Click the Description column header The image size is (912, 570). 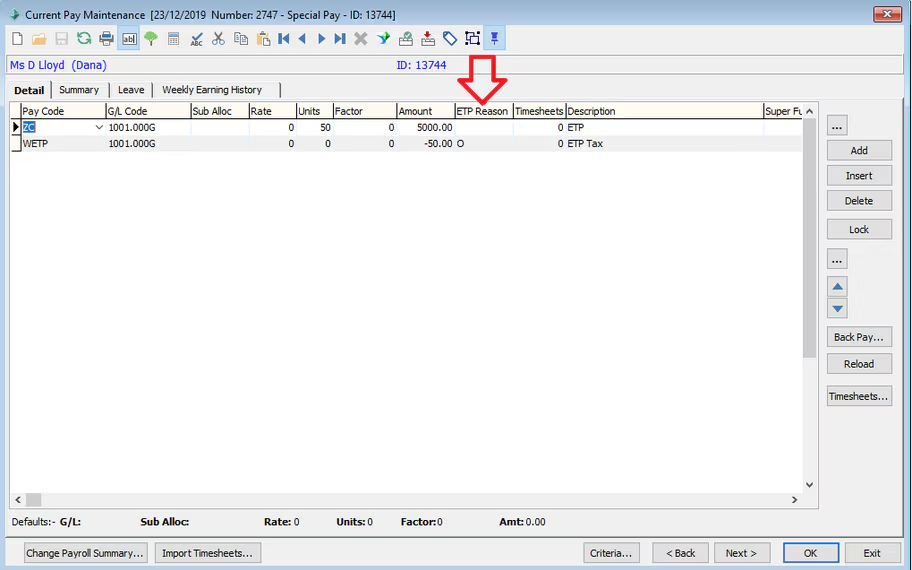(665, 111)
